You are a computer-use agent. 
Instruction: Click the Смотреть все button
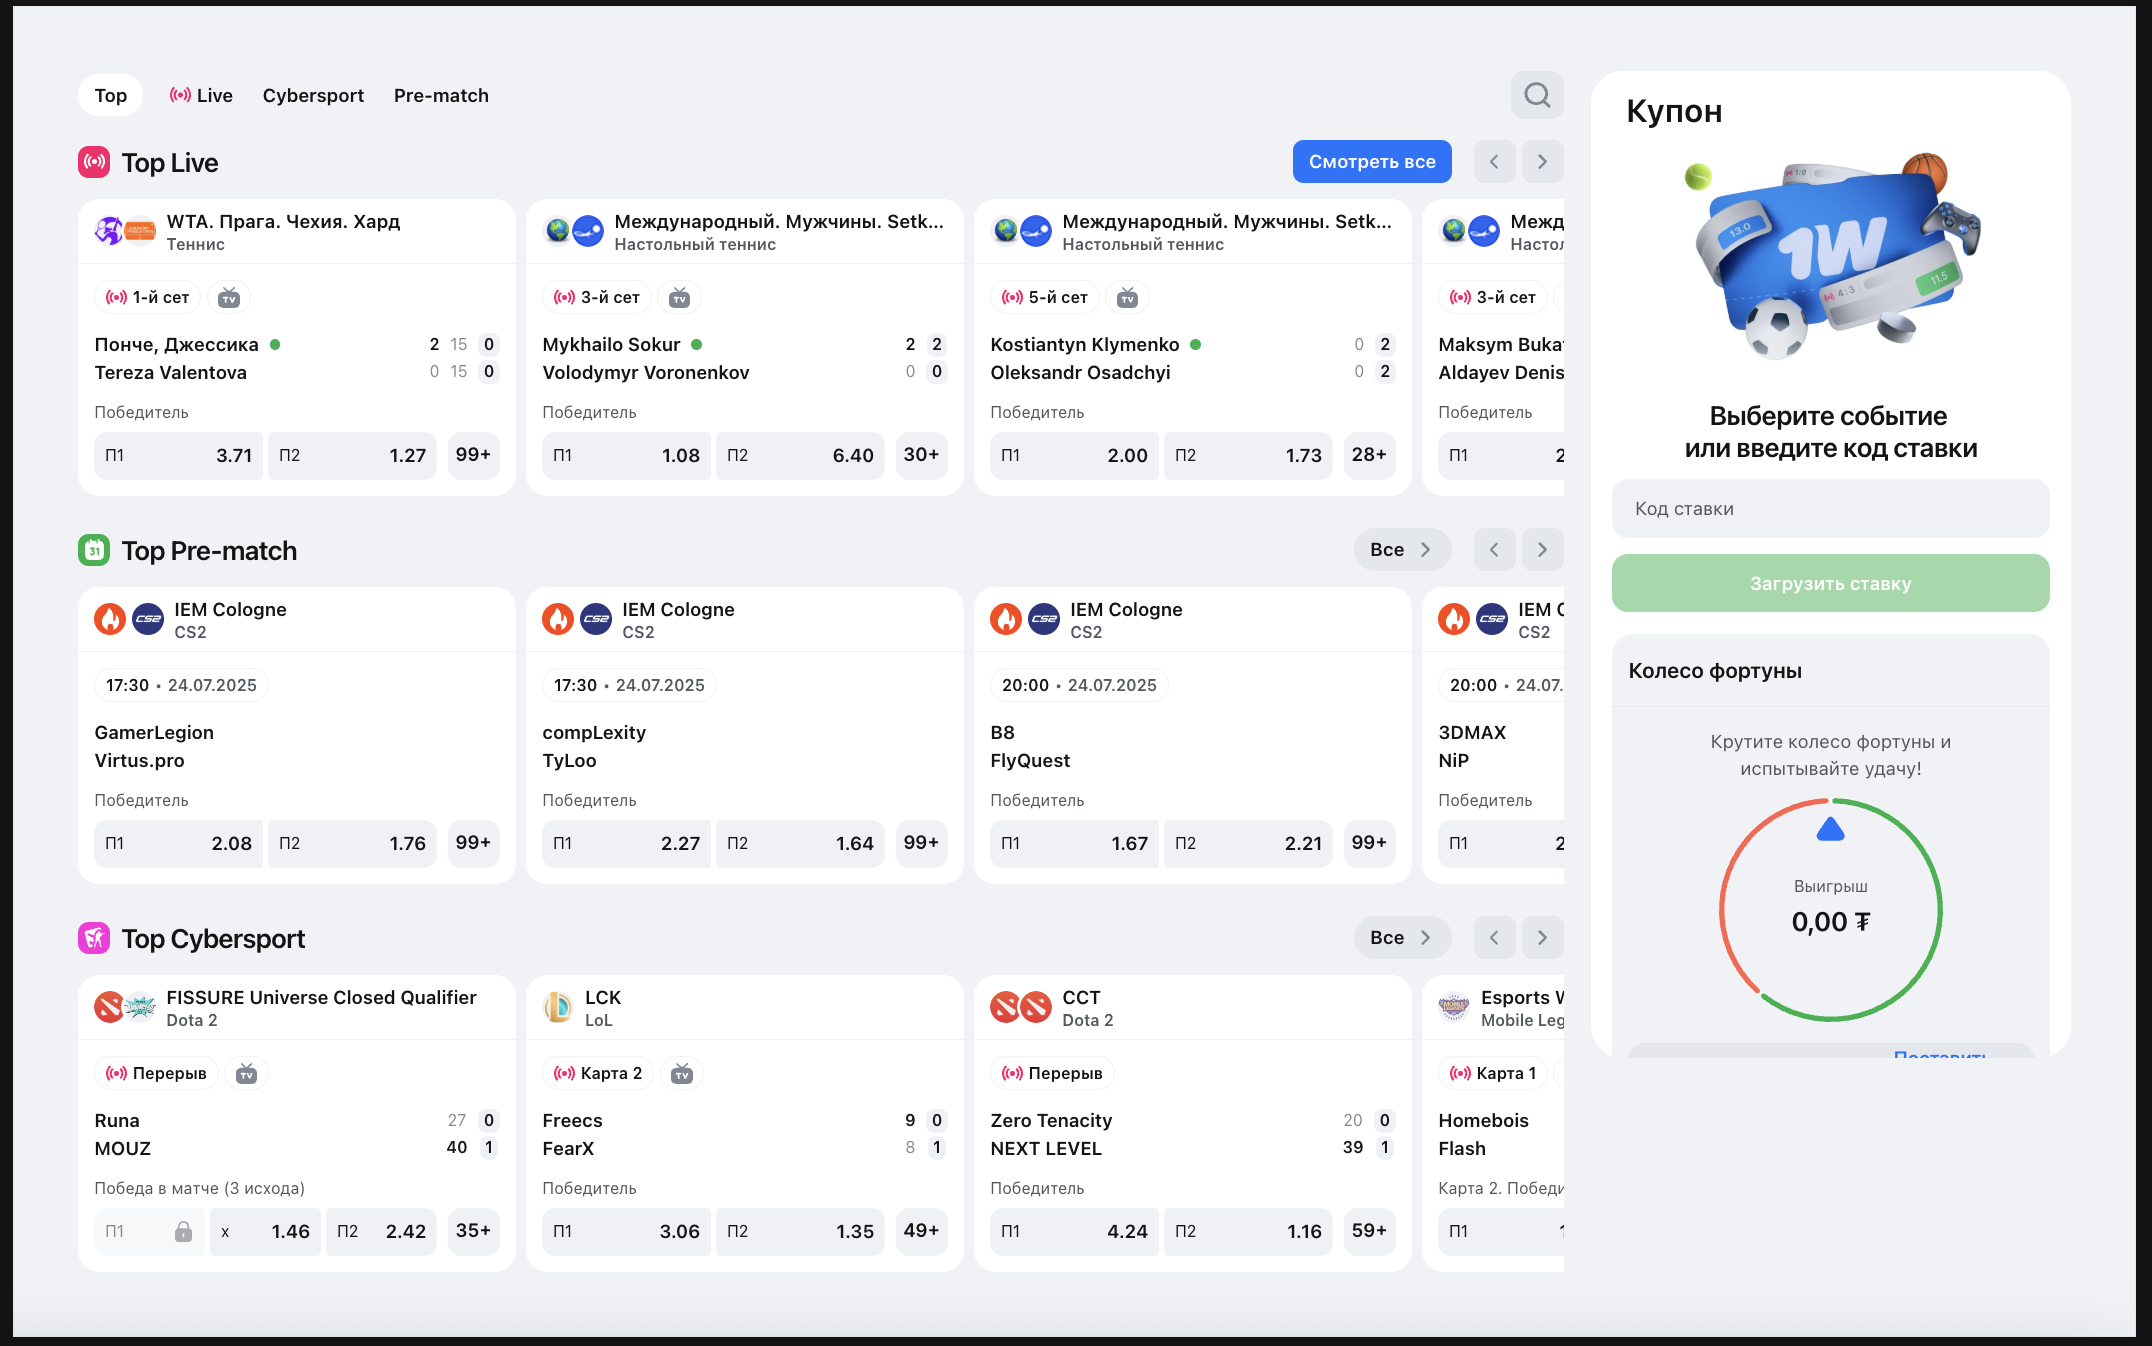(x=1372, y=161)
